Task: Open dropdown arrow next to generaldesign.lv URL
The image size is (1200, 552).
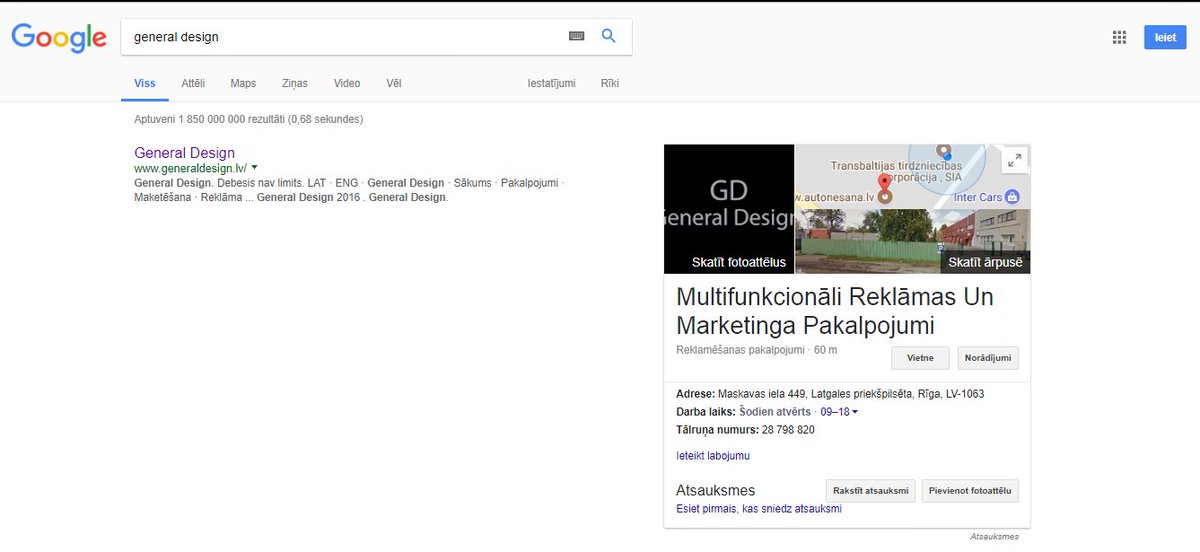Action: (255, 168)
